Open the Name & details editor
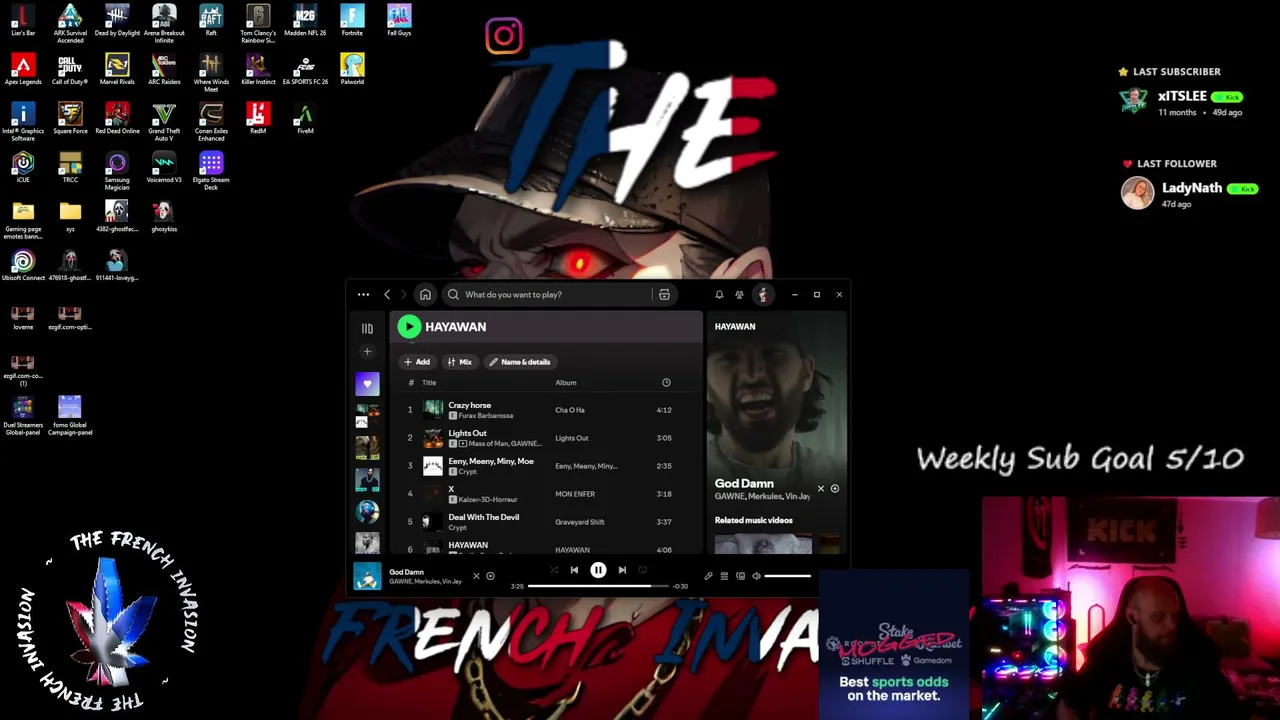The width and height of the screenshot is (1280, 720). [520, 362]
